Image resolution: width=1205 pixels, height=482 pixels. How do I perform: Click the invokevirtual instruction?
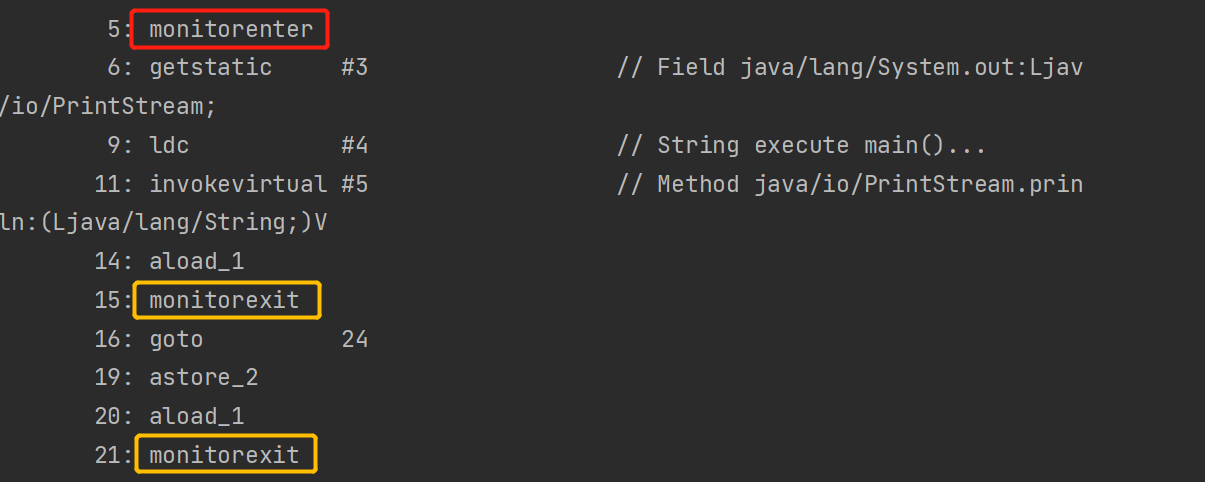(238, 184)
